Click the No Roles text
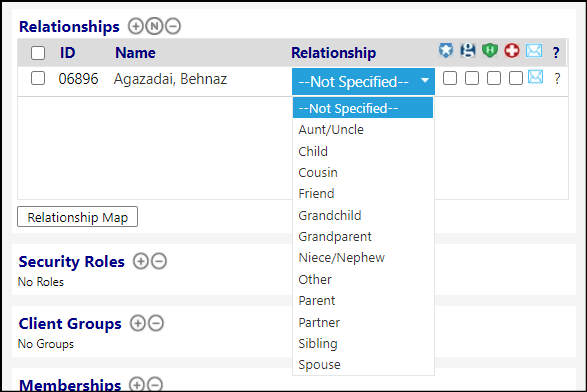 (41, 282)
